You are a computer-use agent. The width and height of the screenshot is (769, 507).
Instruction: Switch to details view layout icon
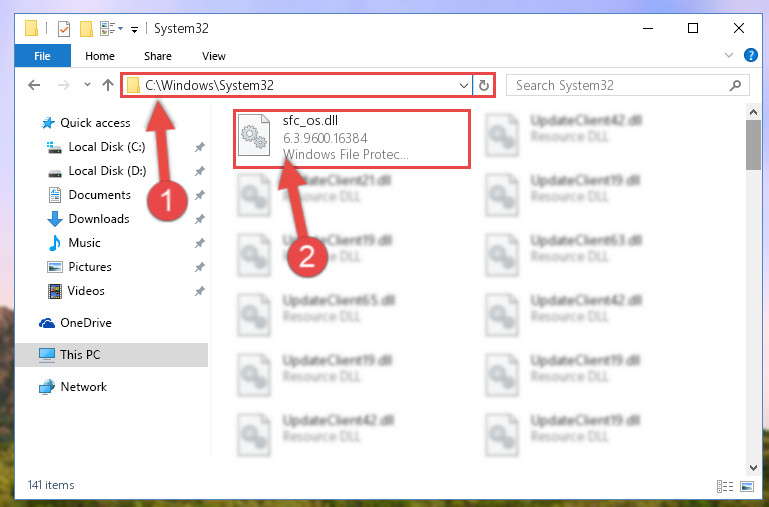tap(724, 486)
